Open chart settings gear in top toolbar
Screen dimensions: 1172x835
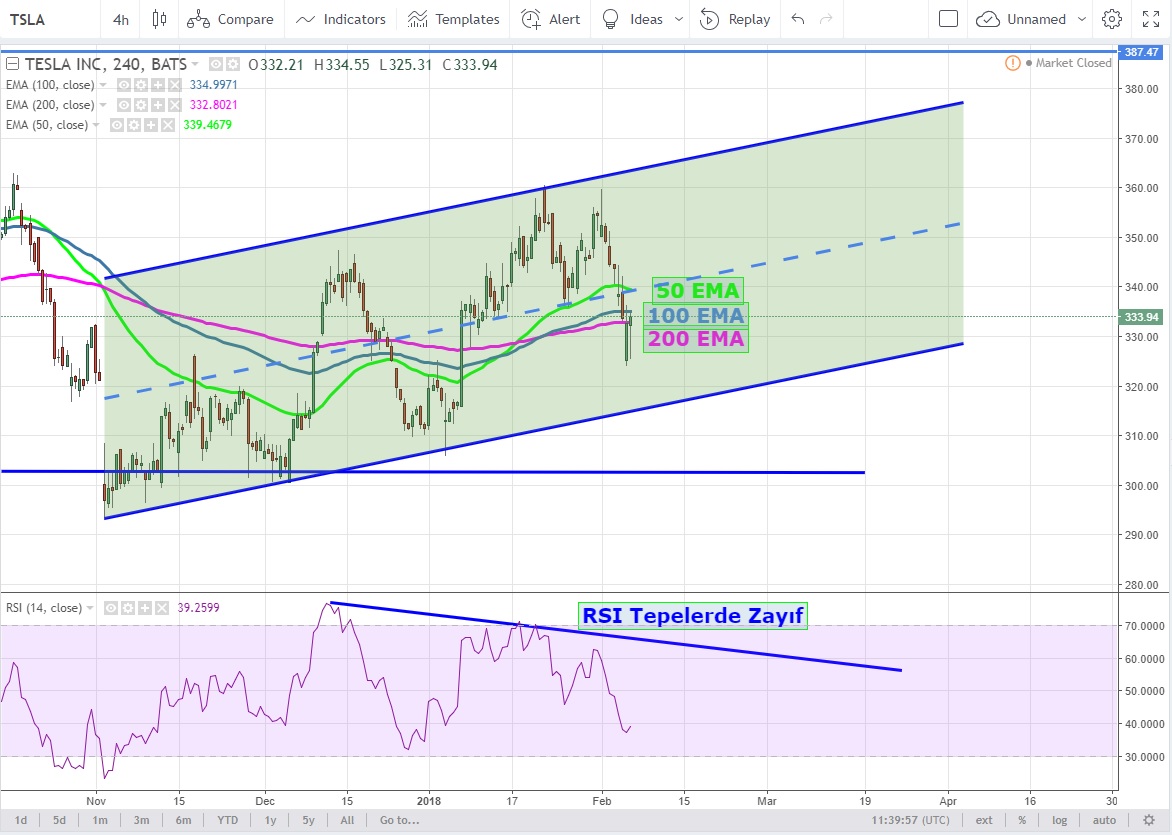pyautogui.click(x=1111, y=19)
